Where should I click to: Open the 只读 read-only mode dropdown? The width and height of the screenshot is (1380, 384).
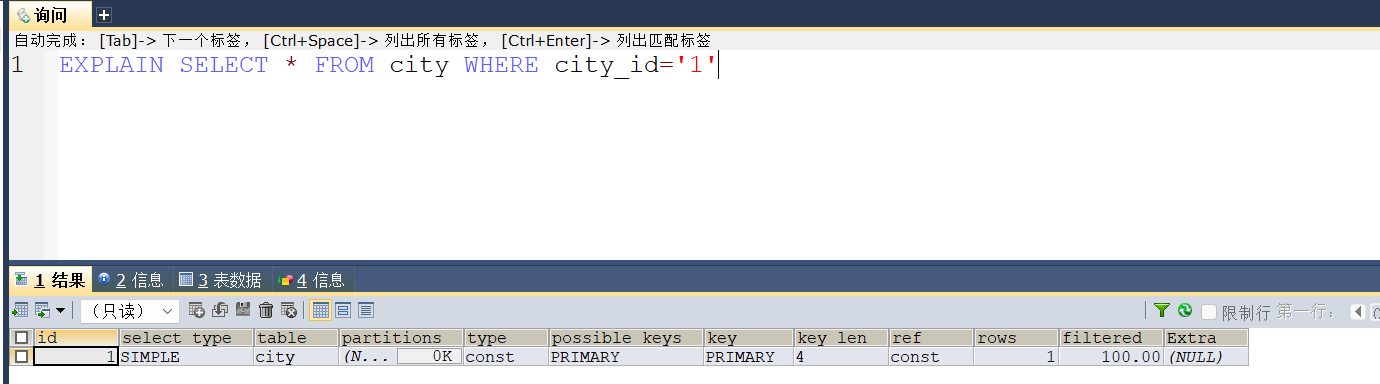[x=129, y=310]
